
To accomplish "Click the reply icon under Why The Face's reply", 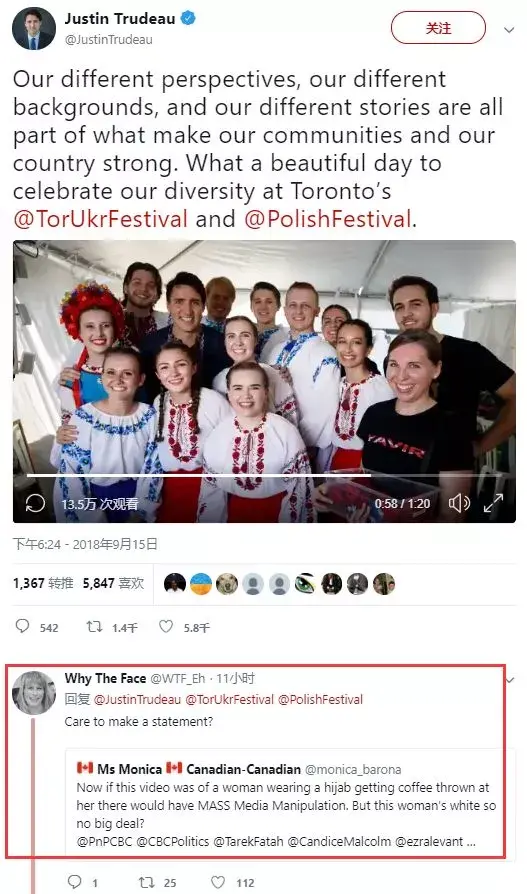I will click(x=75, y=882).
